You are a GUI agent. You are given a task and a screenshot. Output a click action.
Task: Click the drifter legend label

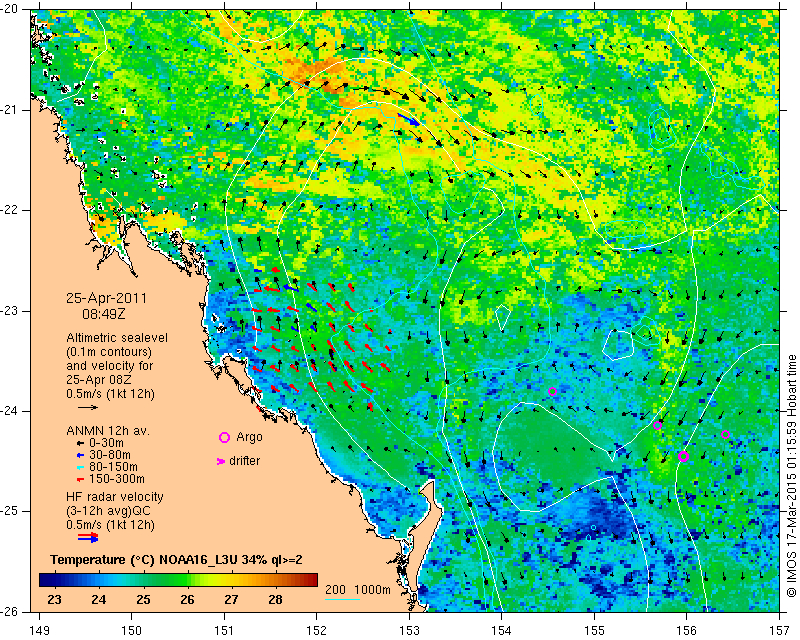tap(244, 461)
